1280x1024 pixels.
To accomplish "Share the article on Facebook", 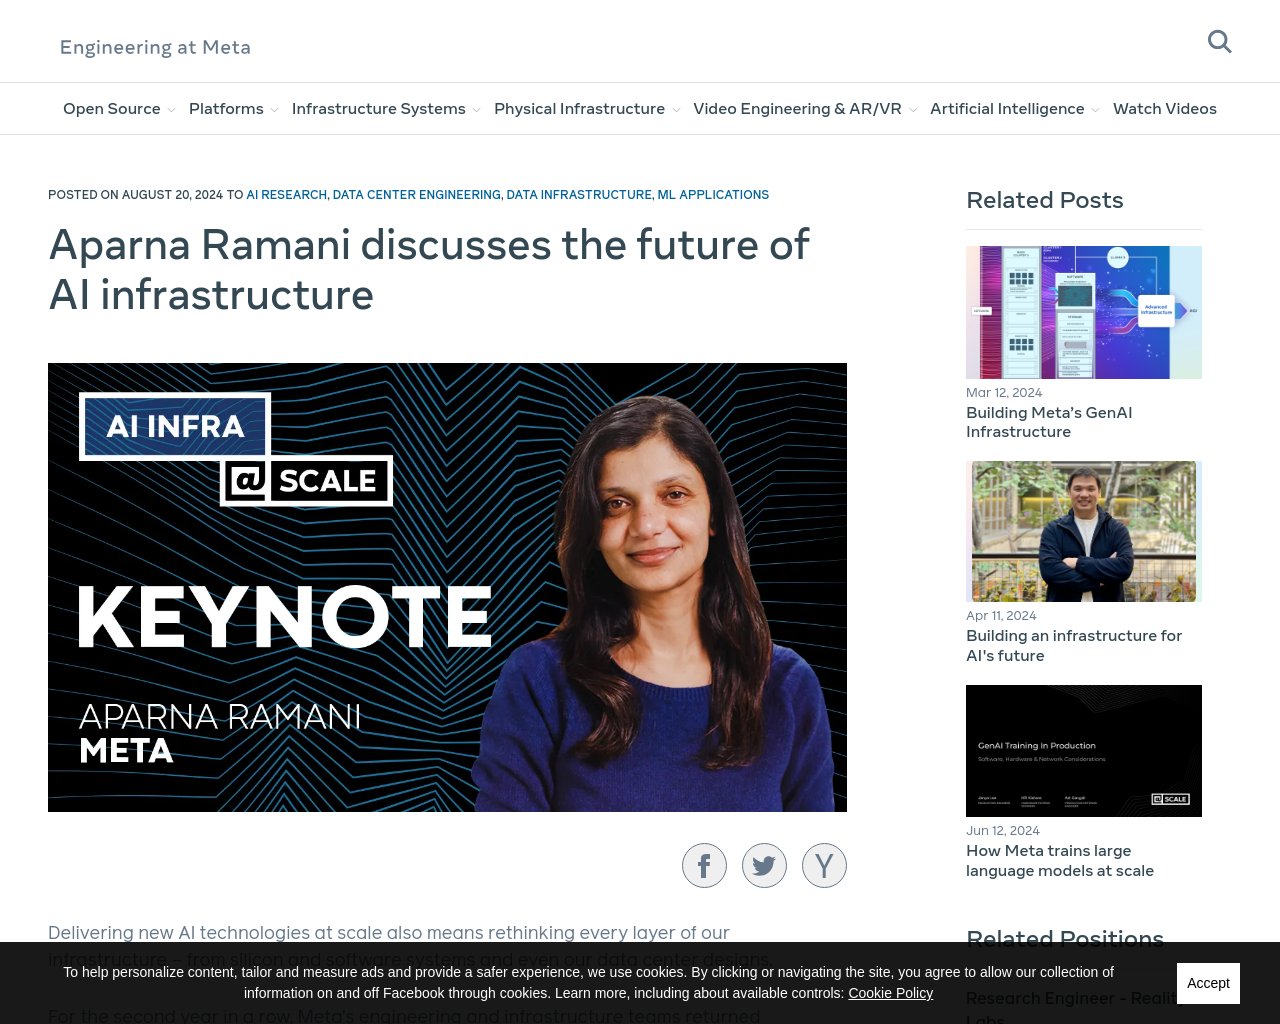I will coord(704,865).
